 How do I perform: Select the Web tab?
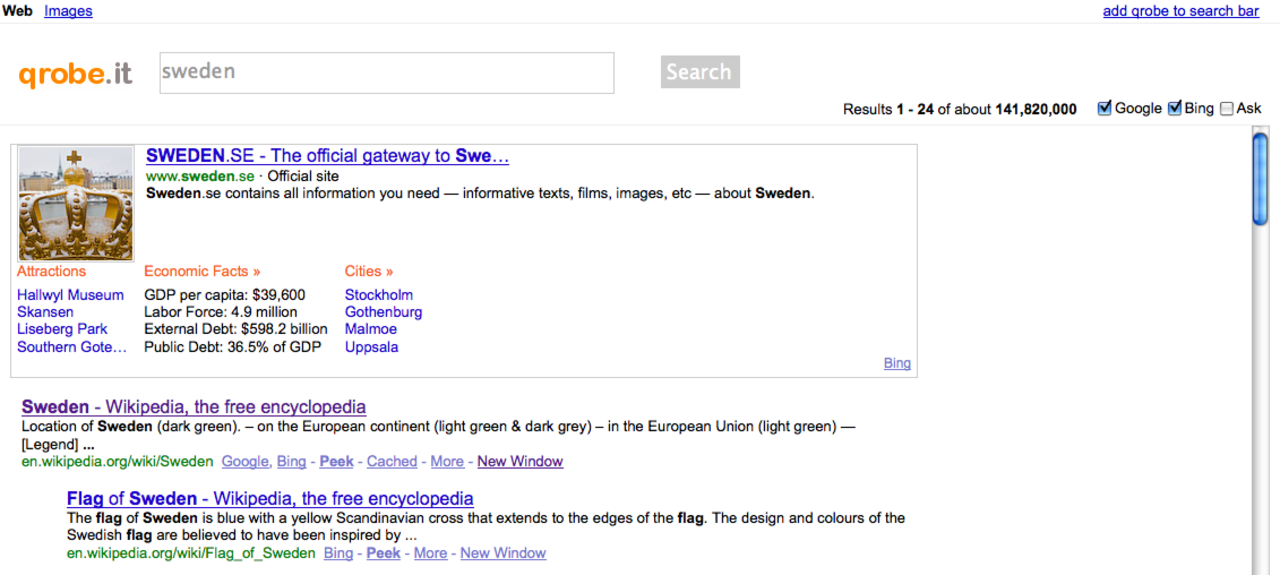click(x=17, y=11)
